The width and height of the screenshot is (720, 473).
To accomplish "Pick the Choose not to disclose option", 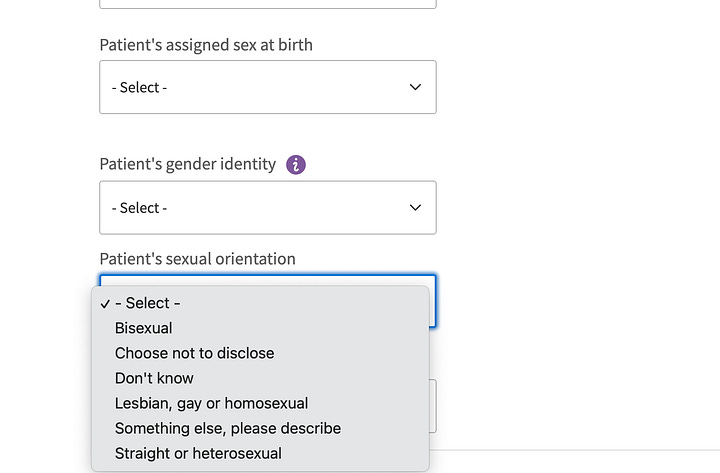I will click(x=194, y=353).
